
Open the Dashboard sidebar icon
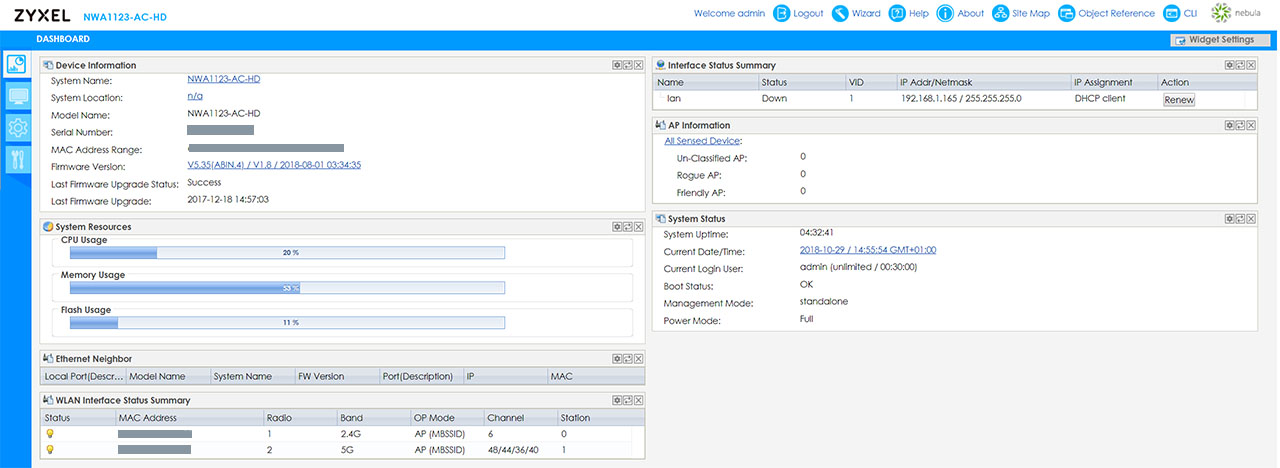pos(16,65)
